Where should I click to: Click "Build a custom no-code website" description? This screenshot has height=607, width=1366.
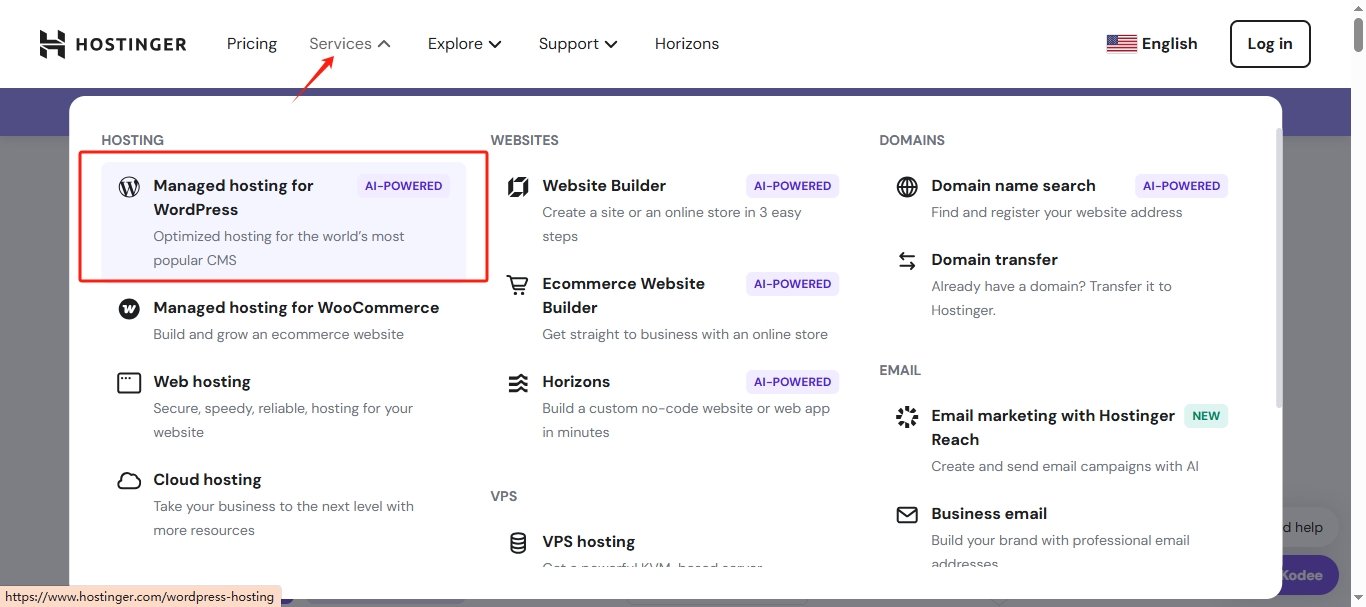[686, 420]
